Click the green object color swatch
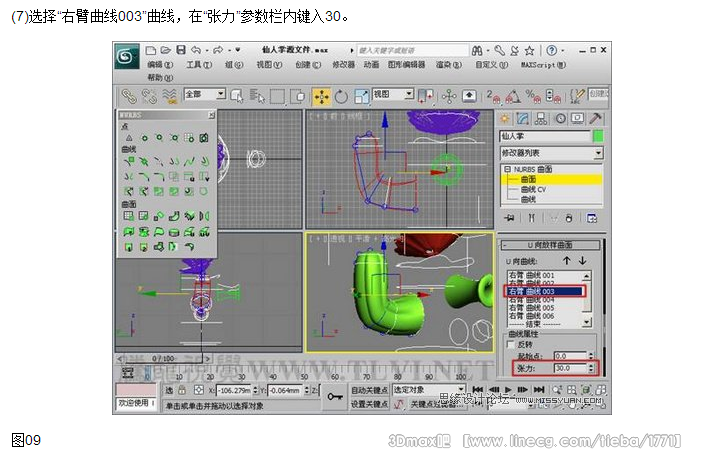This screenshot has width=710, height=458. click(x=598, y=136)
